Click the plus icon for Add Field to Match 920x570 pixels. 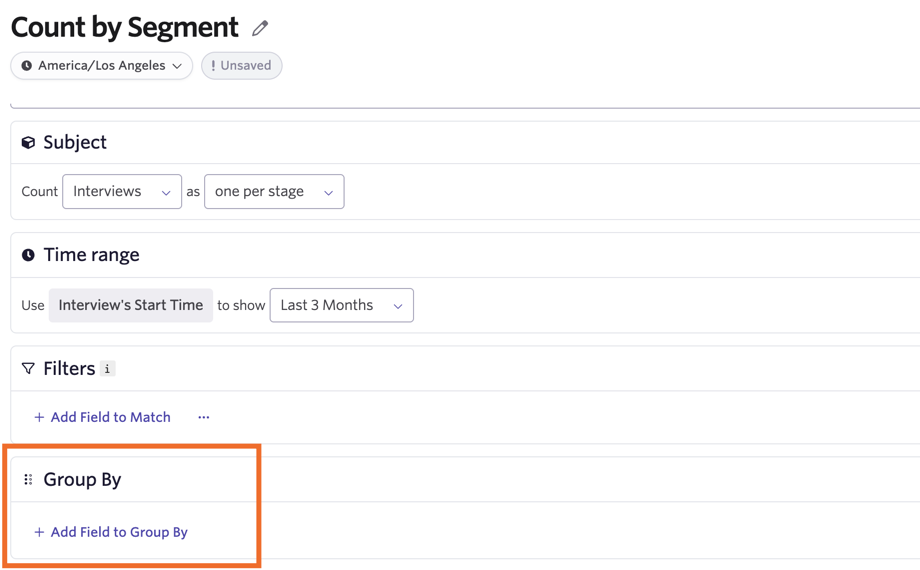pyautogui.click(x=39, y=417)
